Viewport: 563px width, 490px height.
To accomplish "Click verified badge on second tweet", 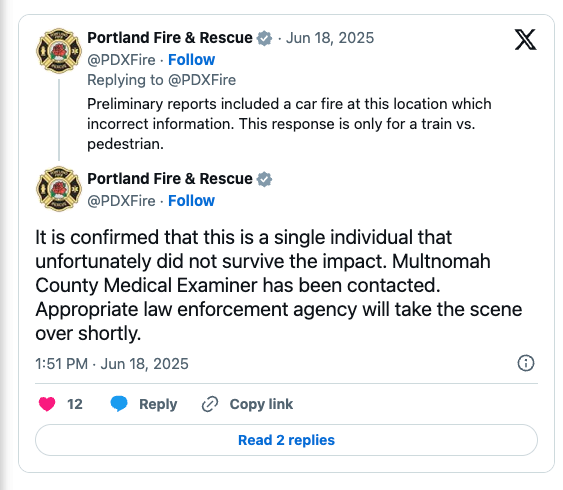I will [x=264, y=179].
